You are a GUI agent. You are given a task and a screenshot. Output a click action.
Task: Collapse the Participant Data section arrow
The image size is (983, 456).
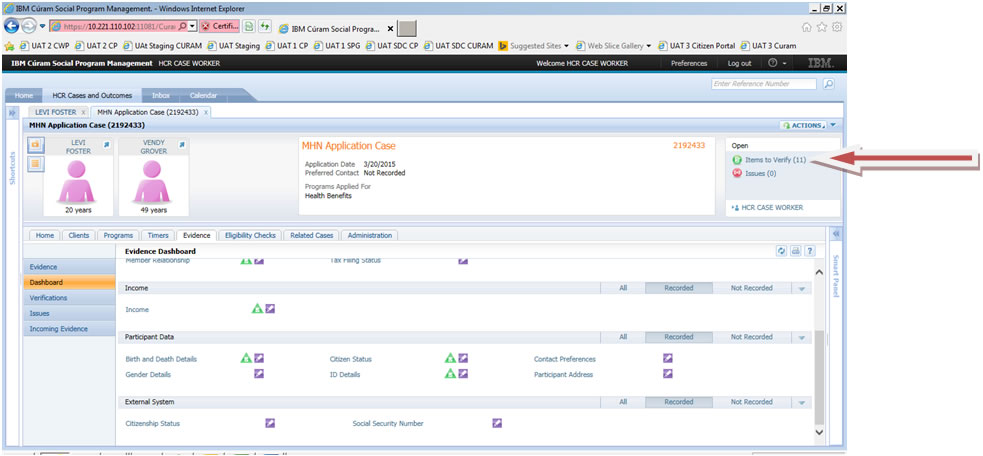tap(801, 337)
